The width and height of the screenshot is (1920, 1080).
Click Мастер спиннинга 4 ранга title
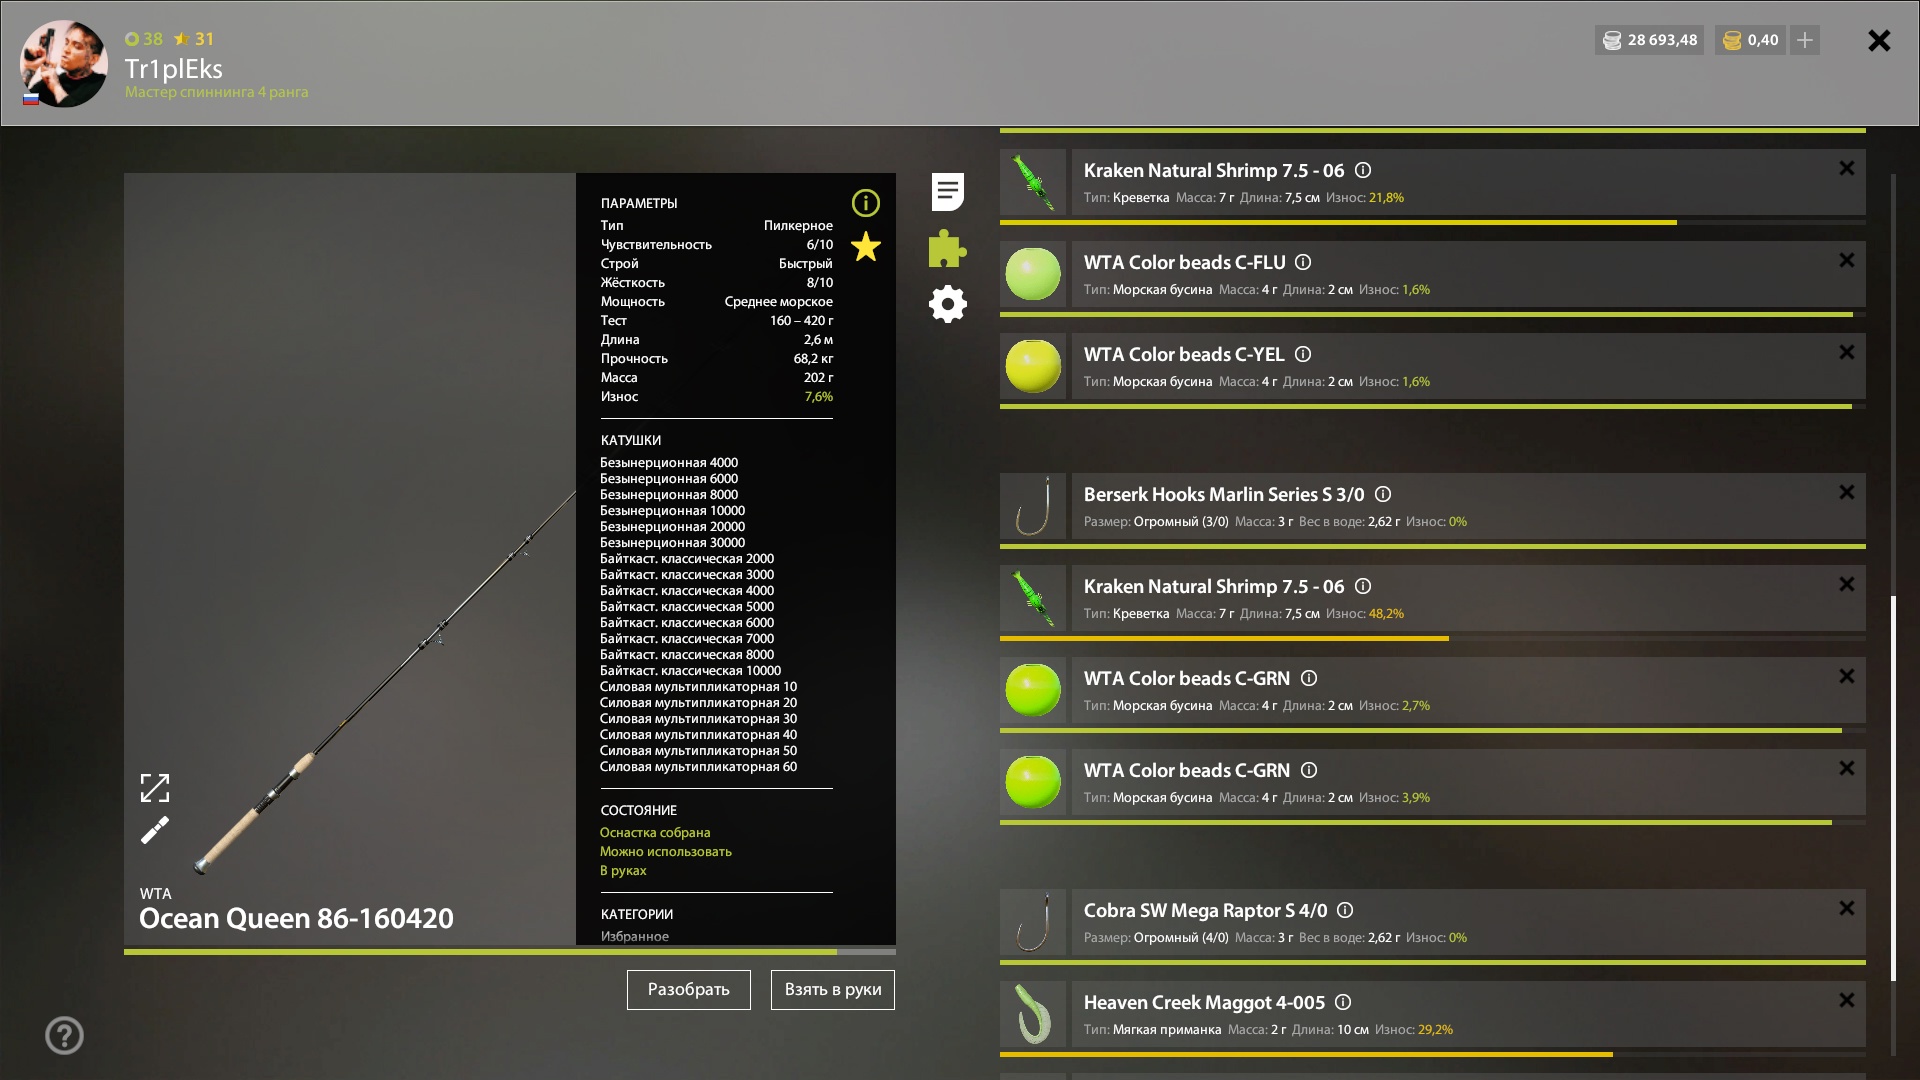click(216, 92)
